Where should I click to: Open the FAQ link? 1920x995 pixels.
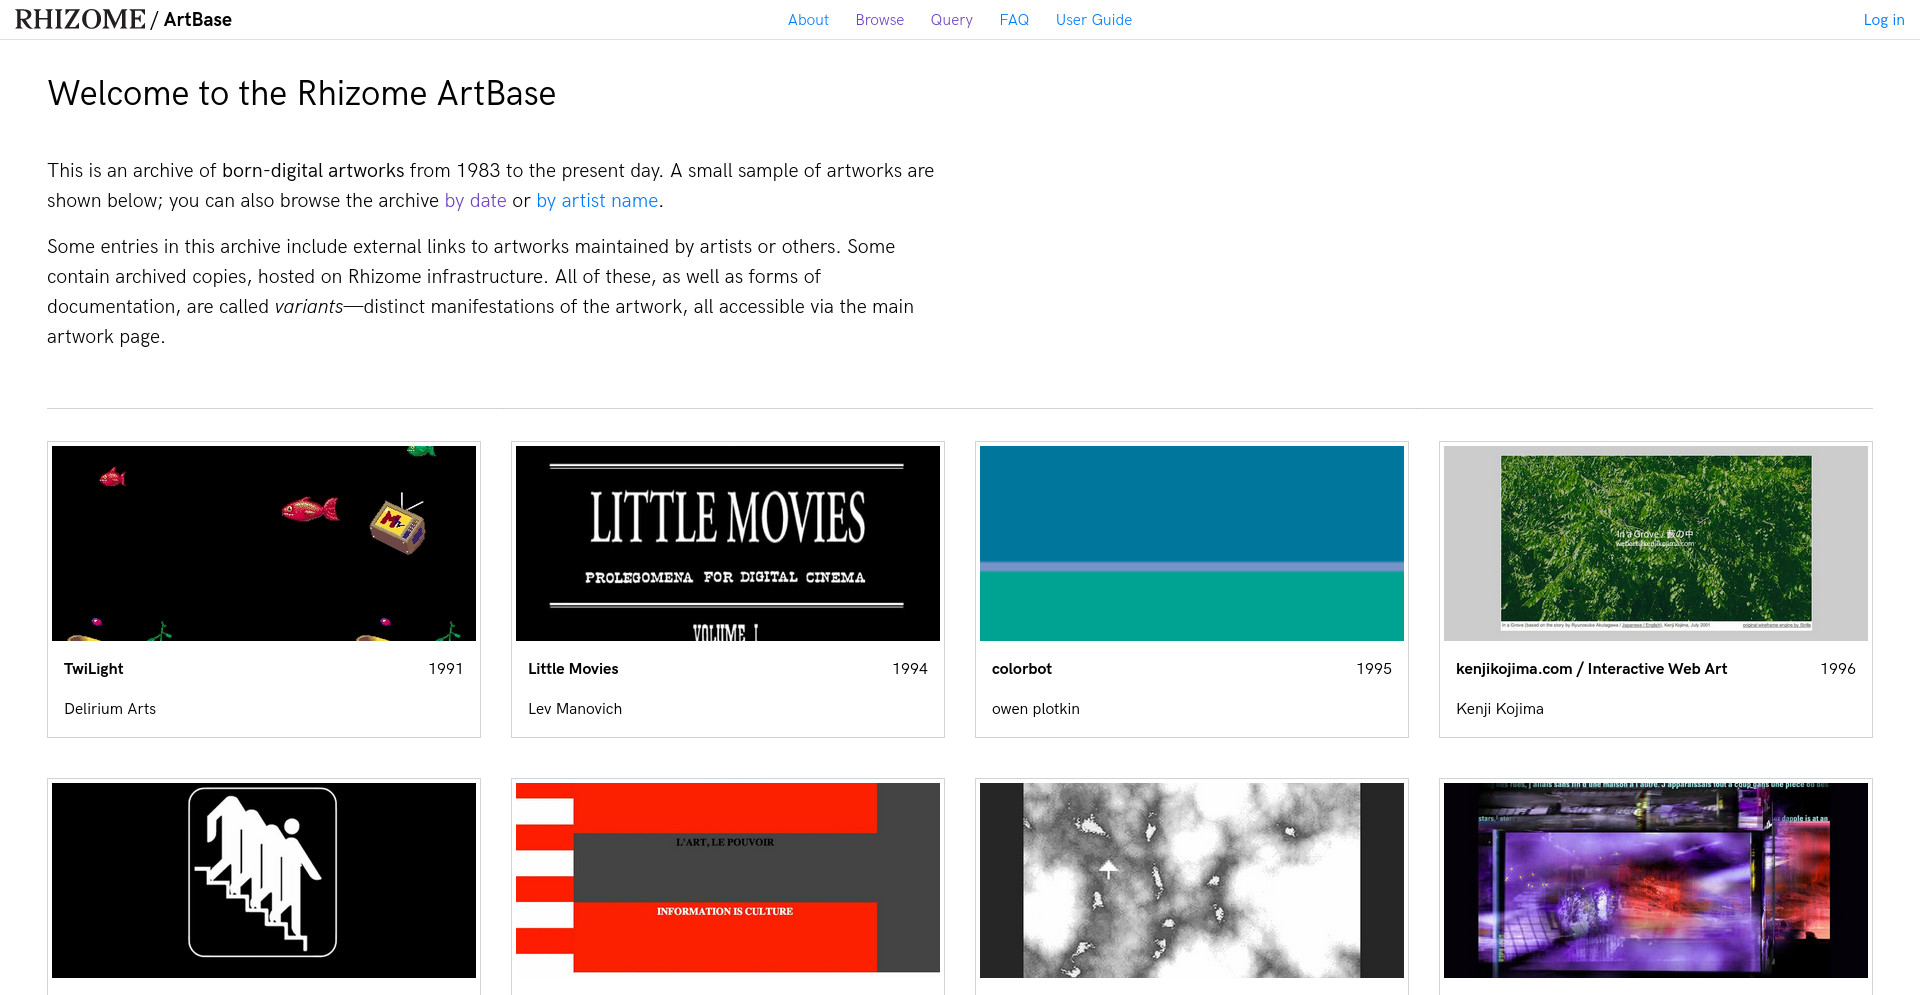[x=1014, y=20]
